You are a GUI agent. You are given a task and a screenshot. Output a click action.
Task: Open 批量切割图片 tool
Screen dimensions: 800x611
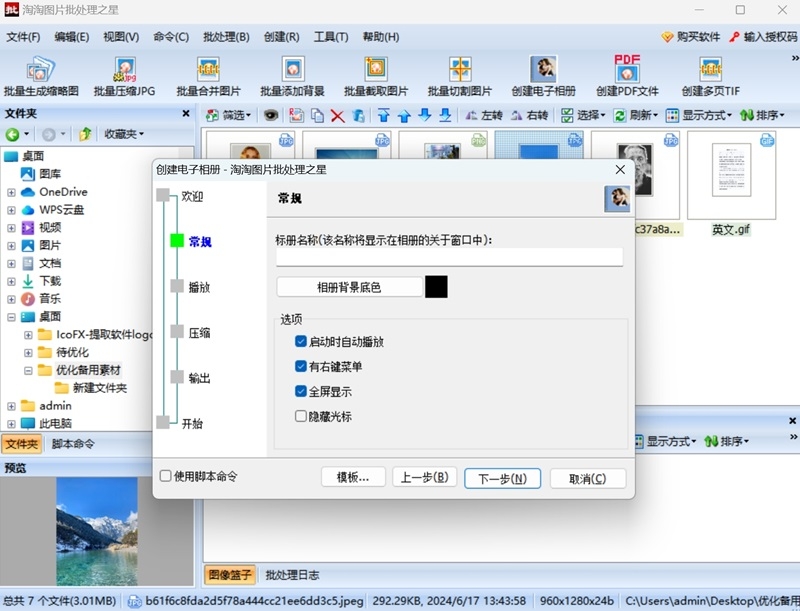tap(460, 77)
